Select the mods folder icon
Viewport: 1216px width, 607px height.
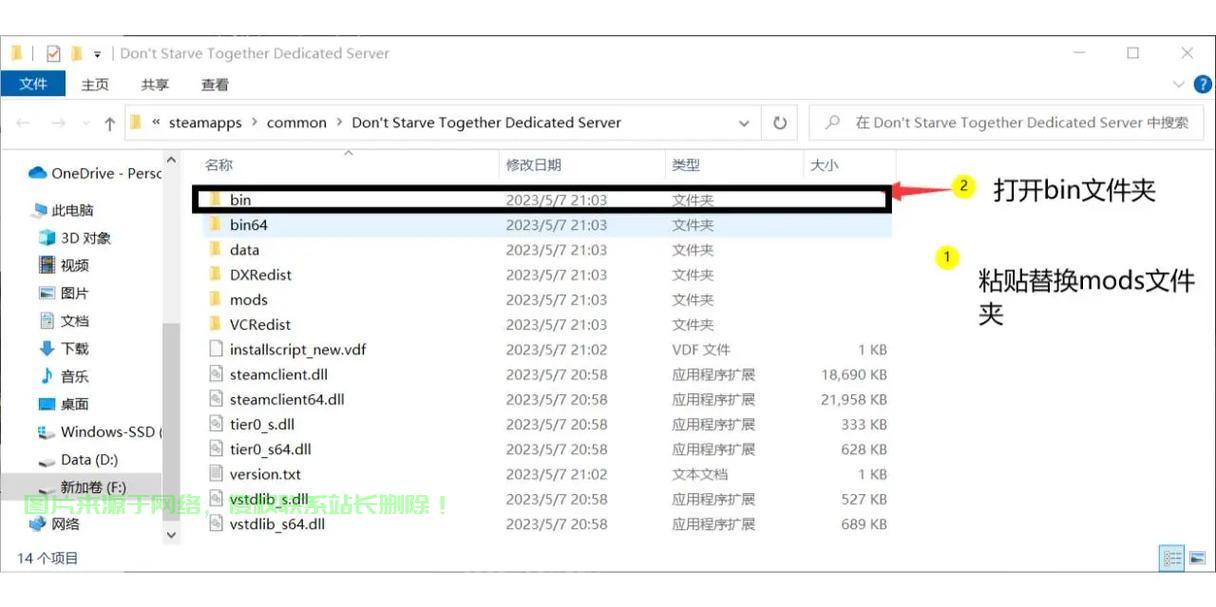(215, 300)
